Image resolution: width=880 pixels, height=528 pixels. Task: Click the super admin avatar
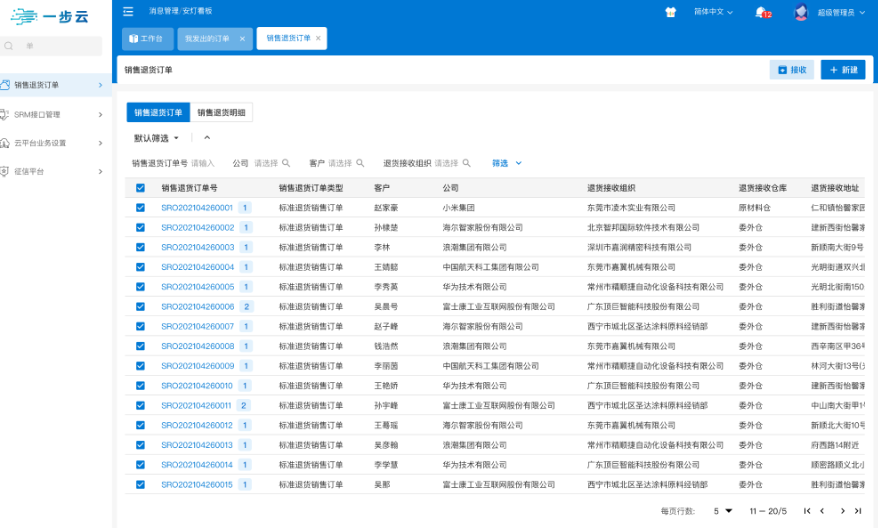pyautogui.click(x=801, y=12)
